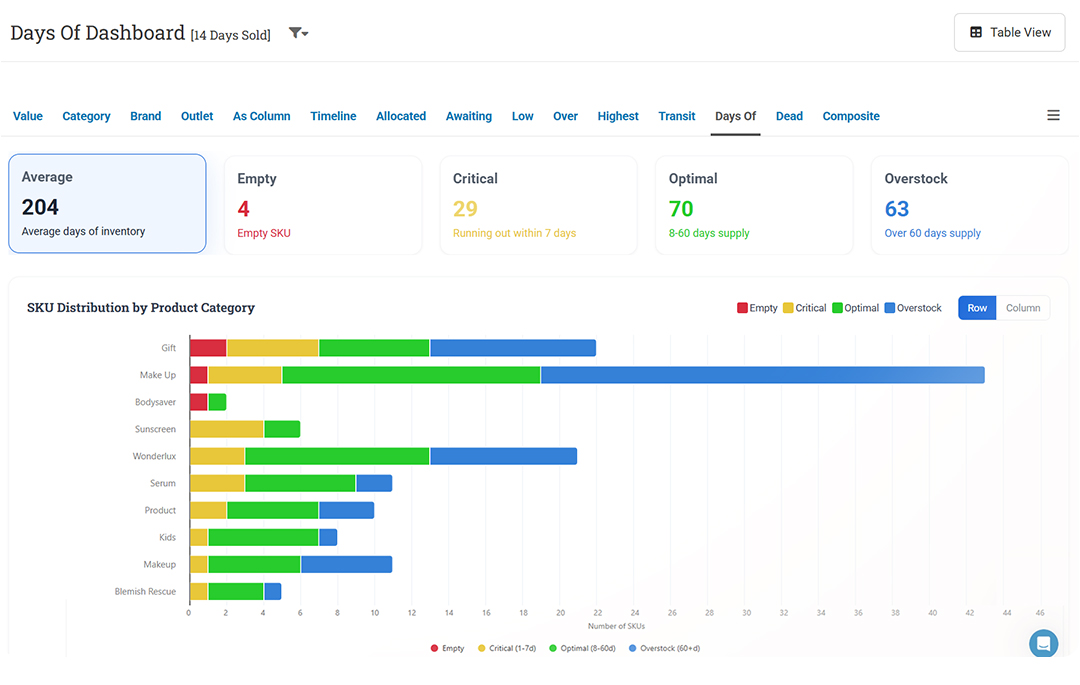The image size is (1080, 685).
Task: Click the Table View grid icon
Action: point(976,32)
